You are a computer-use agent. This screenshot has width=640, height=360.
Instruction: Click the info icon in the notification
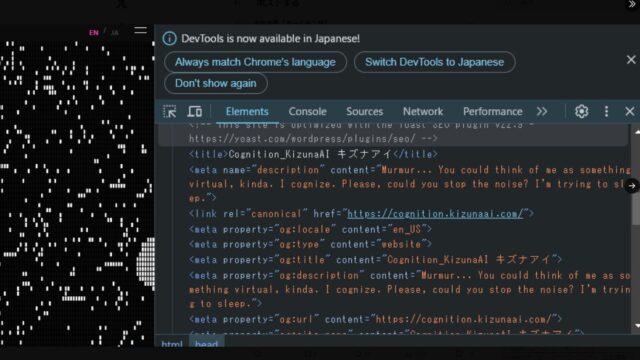click(x=169, y=39)
